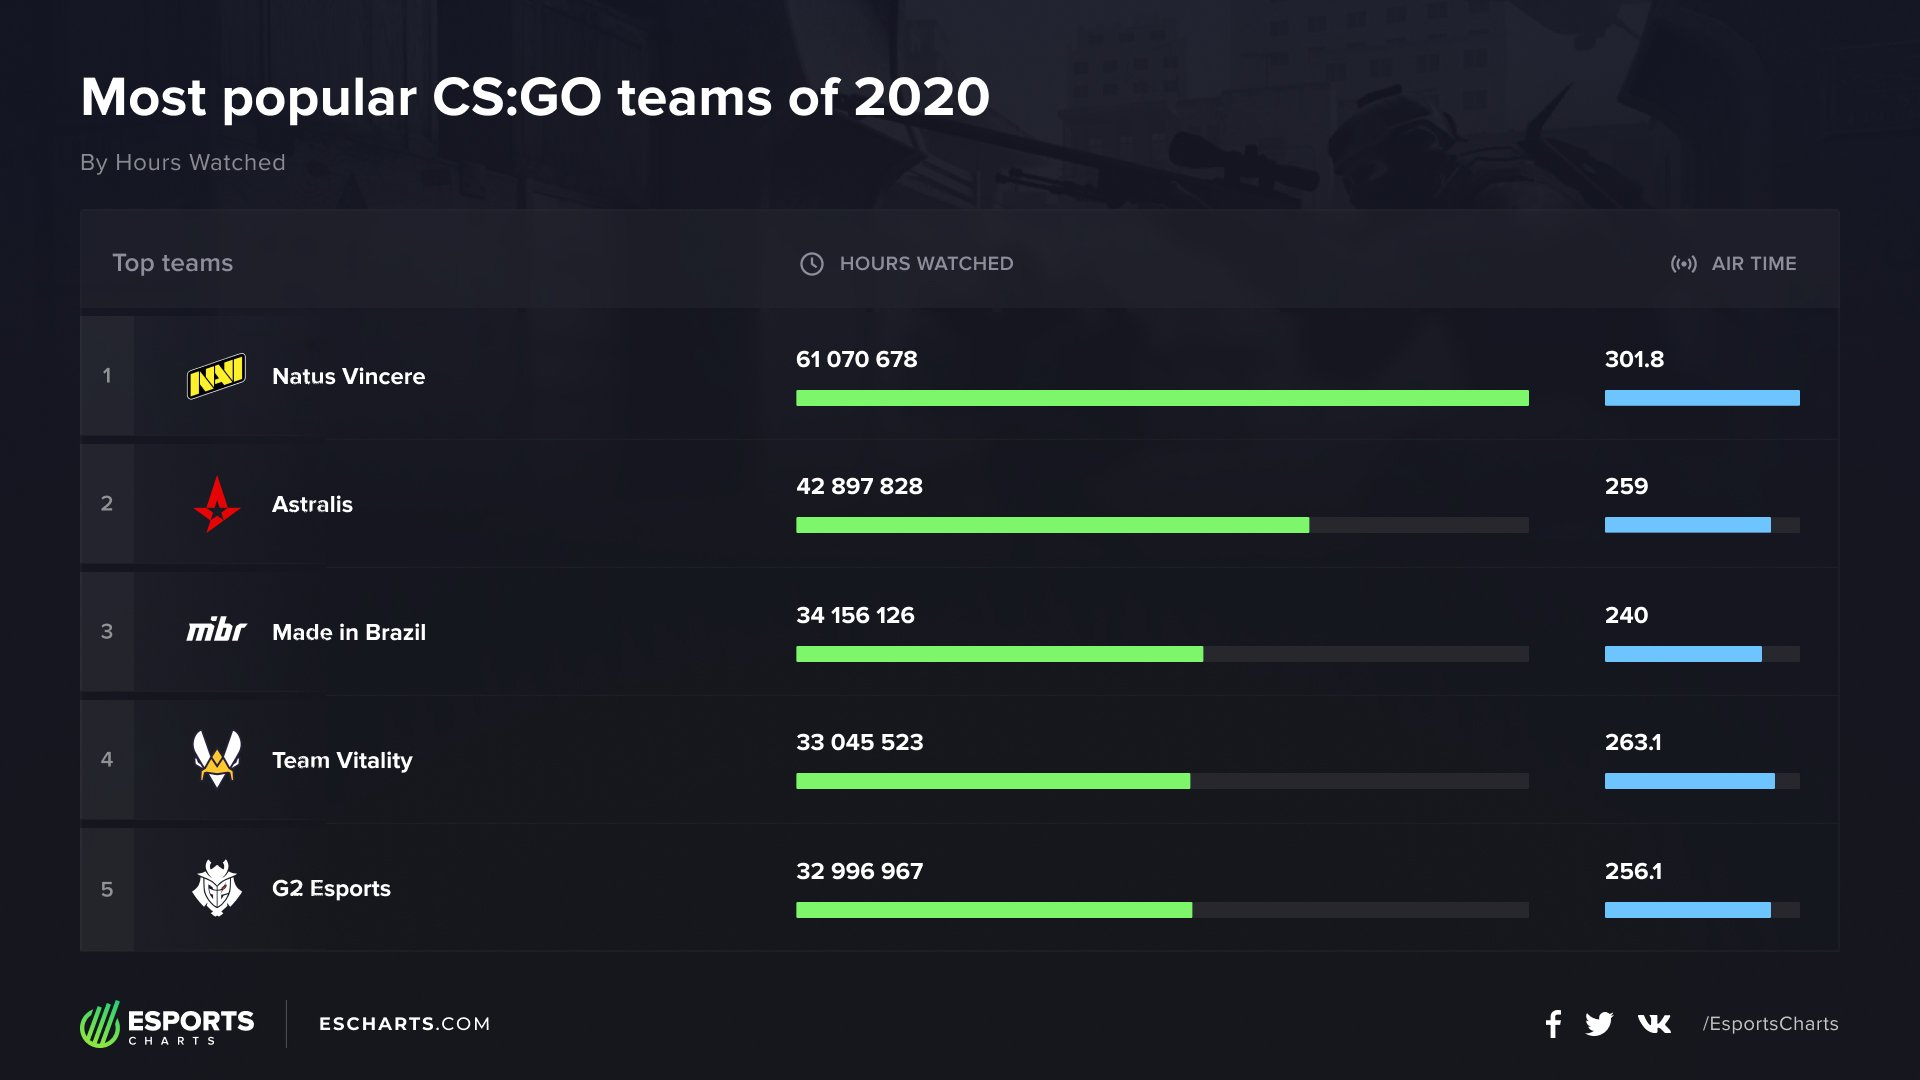Click Natus Vincere's green hours watched bar
The width and height of the screenshot is (1920, 1080).
pos(1162,398)
